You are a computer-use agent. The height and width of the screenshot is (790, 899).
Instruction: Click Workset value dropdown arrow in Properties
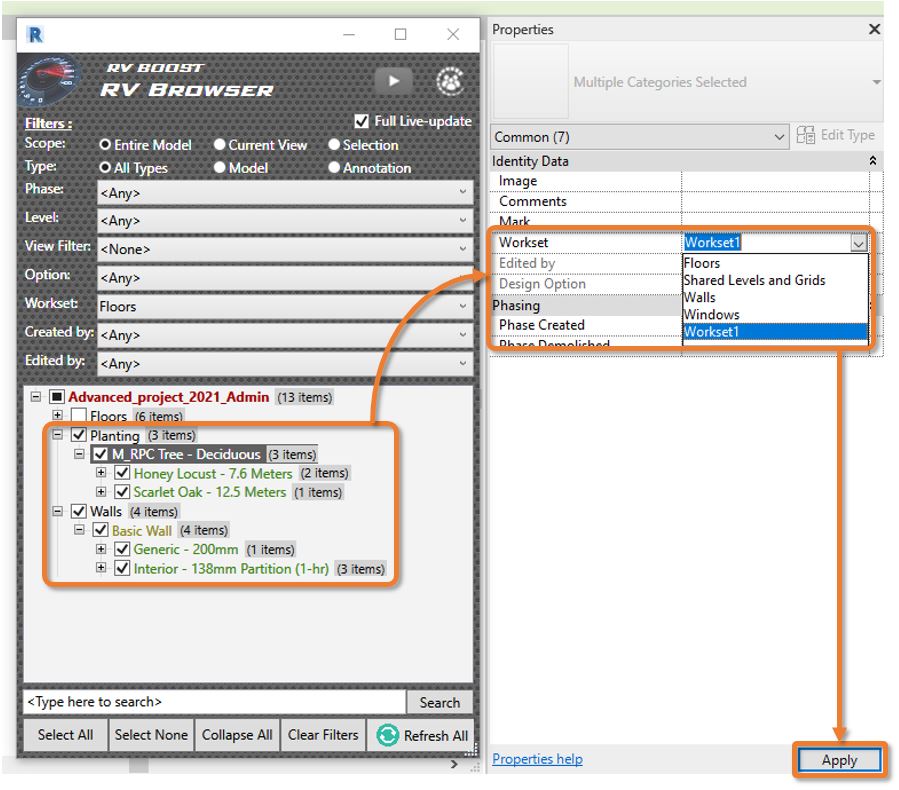(x=858, y=244)
